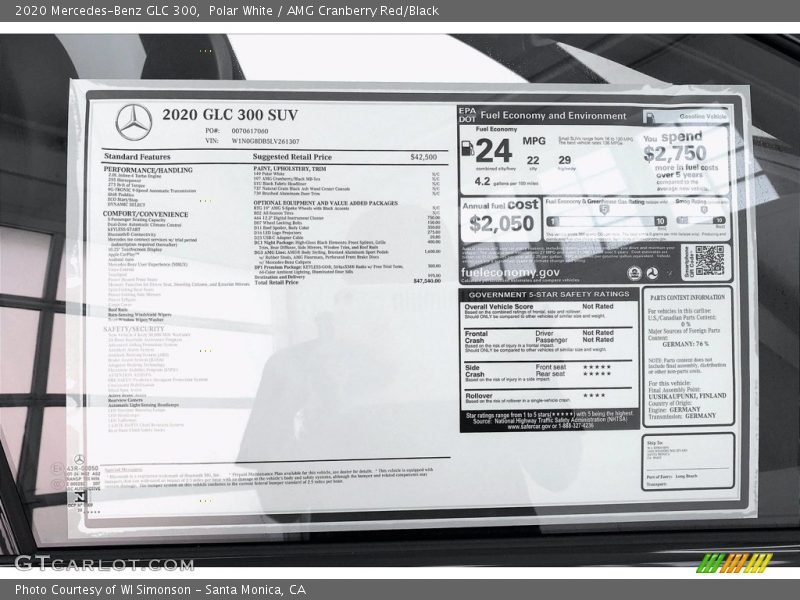
Task: Click the 'GERMANY: 76 %' parts content line
Action: click(685, 344)
